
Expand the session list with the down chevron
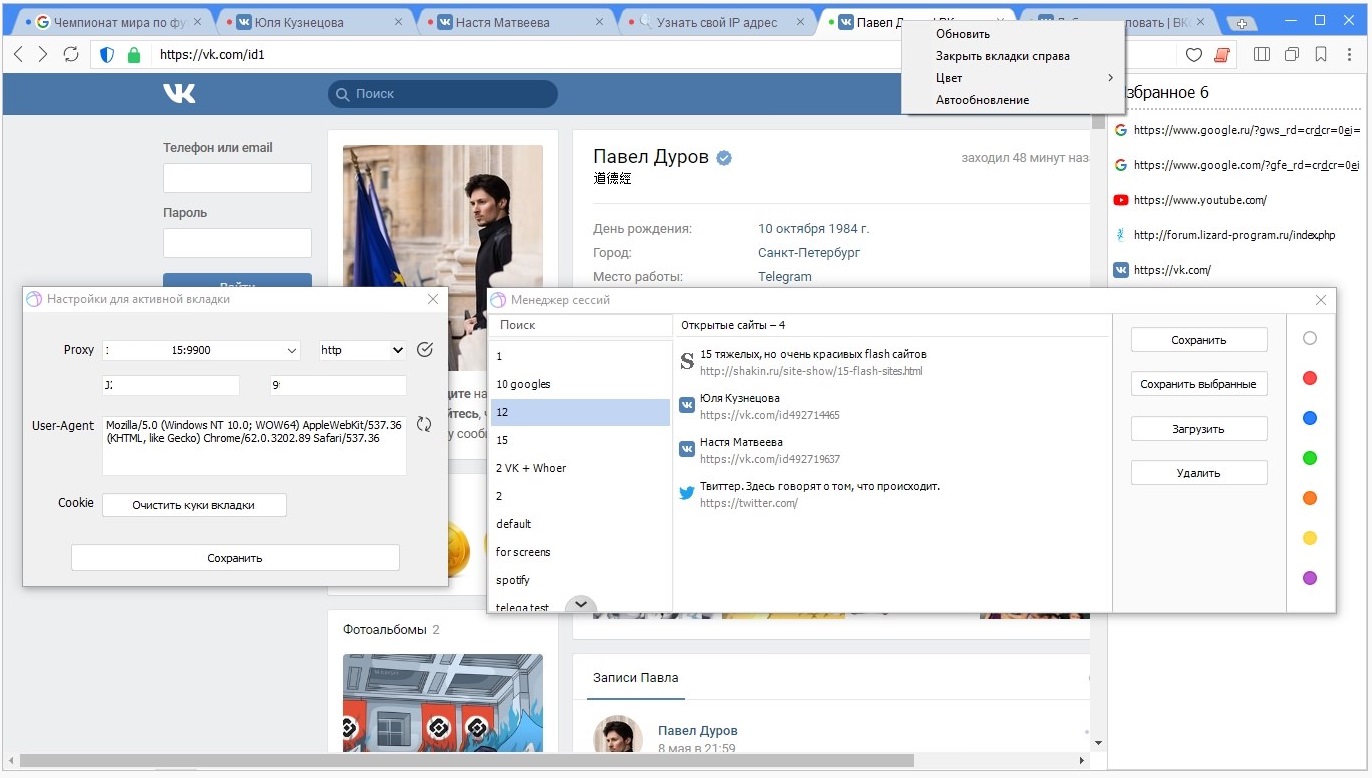tap(580, 604)
